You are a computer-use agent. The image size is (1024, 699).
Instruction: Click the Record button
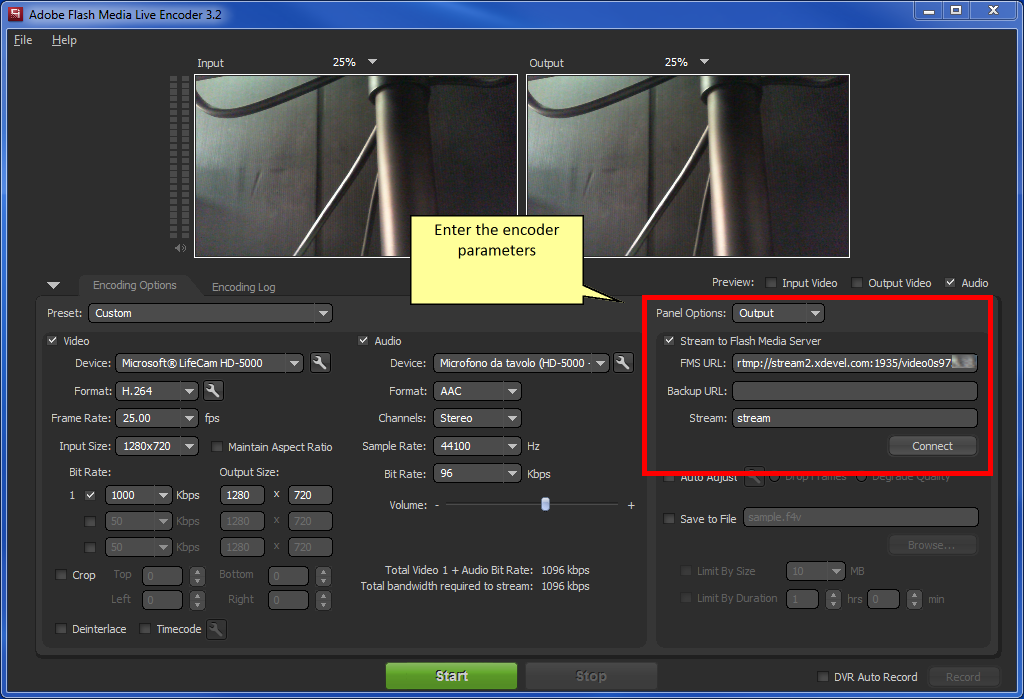click(x=963, y=677)
